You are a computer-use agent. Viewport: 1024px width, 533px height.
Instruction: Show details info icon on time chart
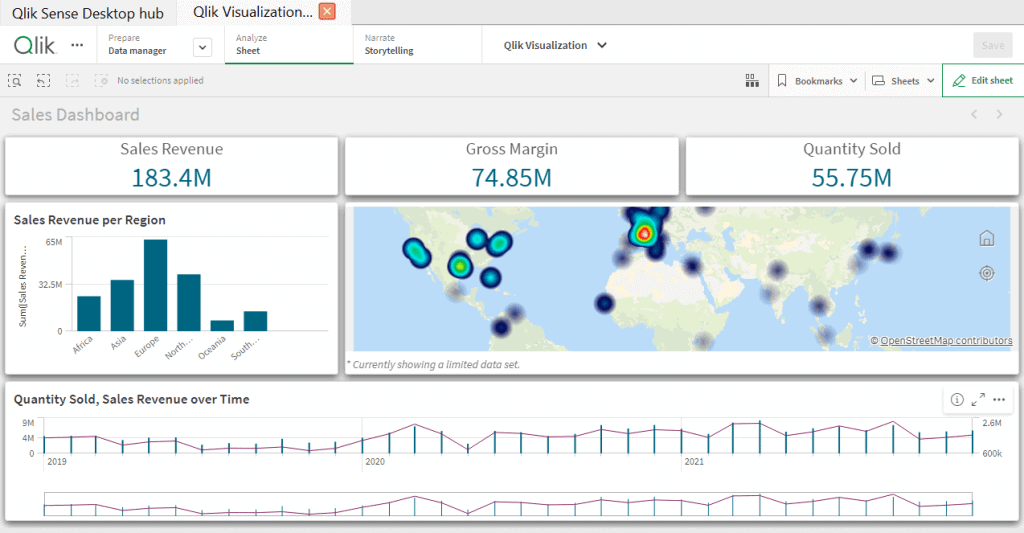[957, 399]
